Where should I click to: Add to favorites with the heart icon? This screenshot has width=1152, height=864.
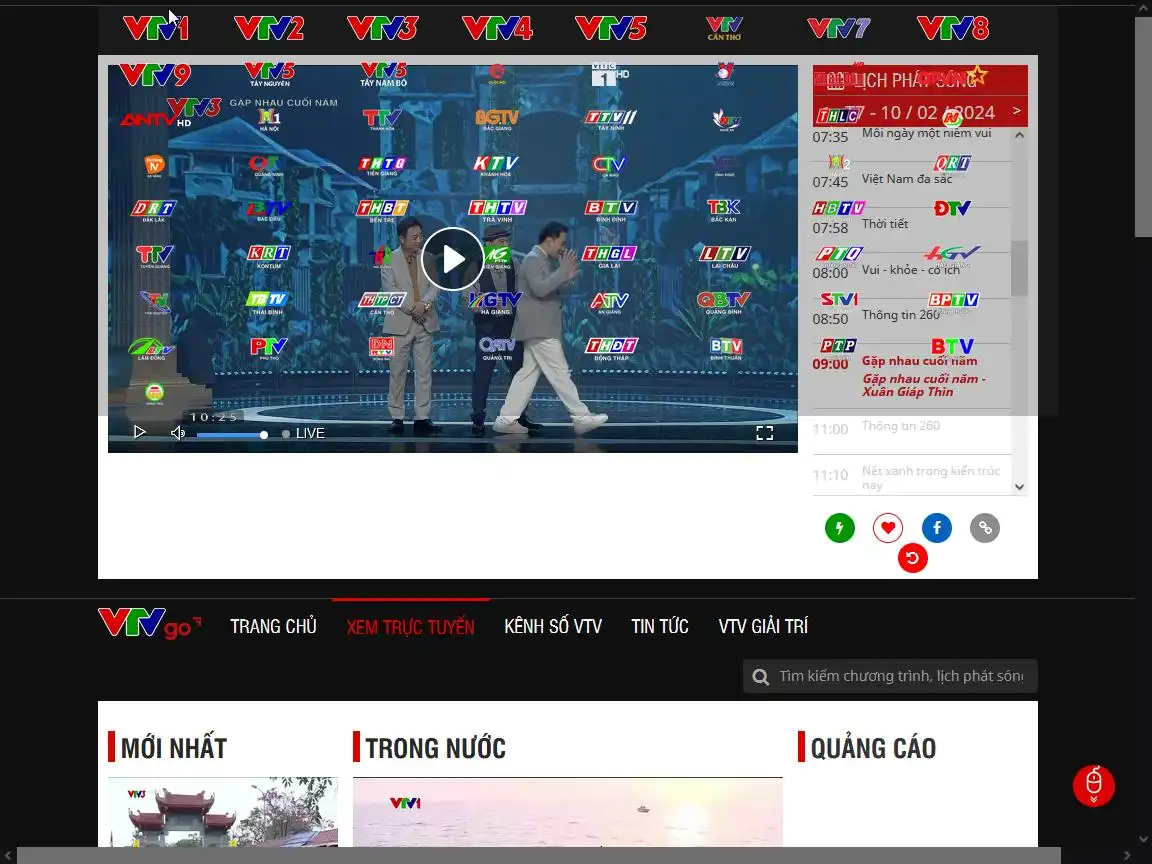tap(888, 528)
